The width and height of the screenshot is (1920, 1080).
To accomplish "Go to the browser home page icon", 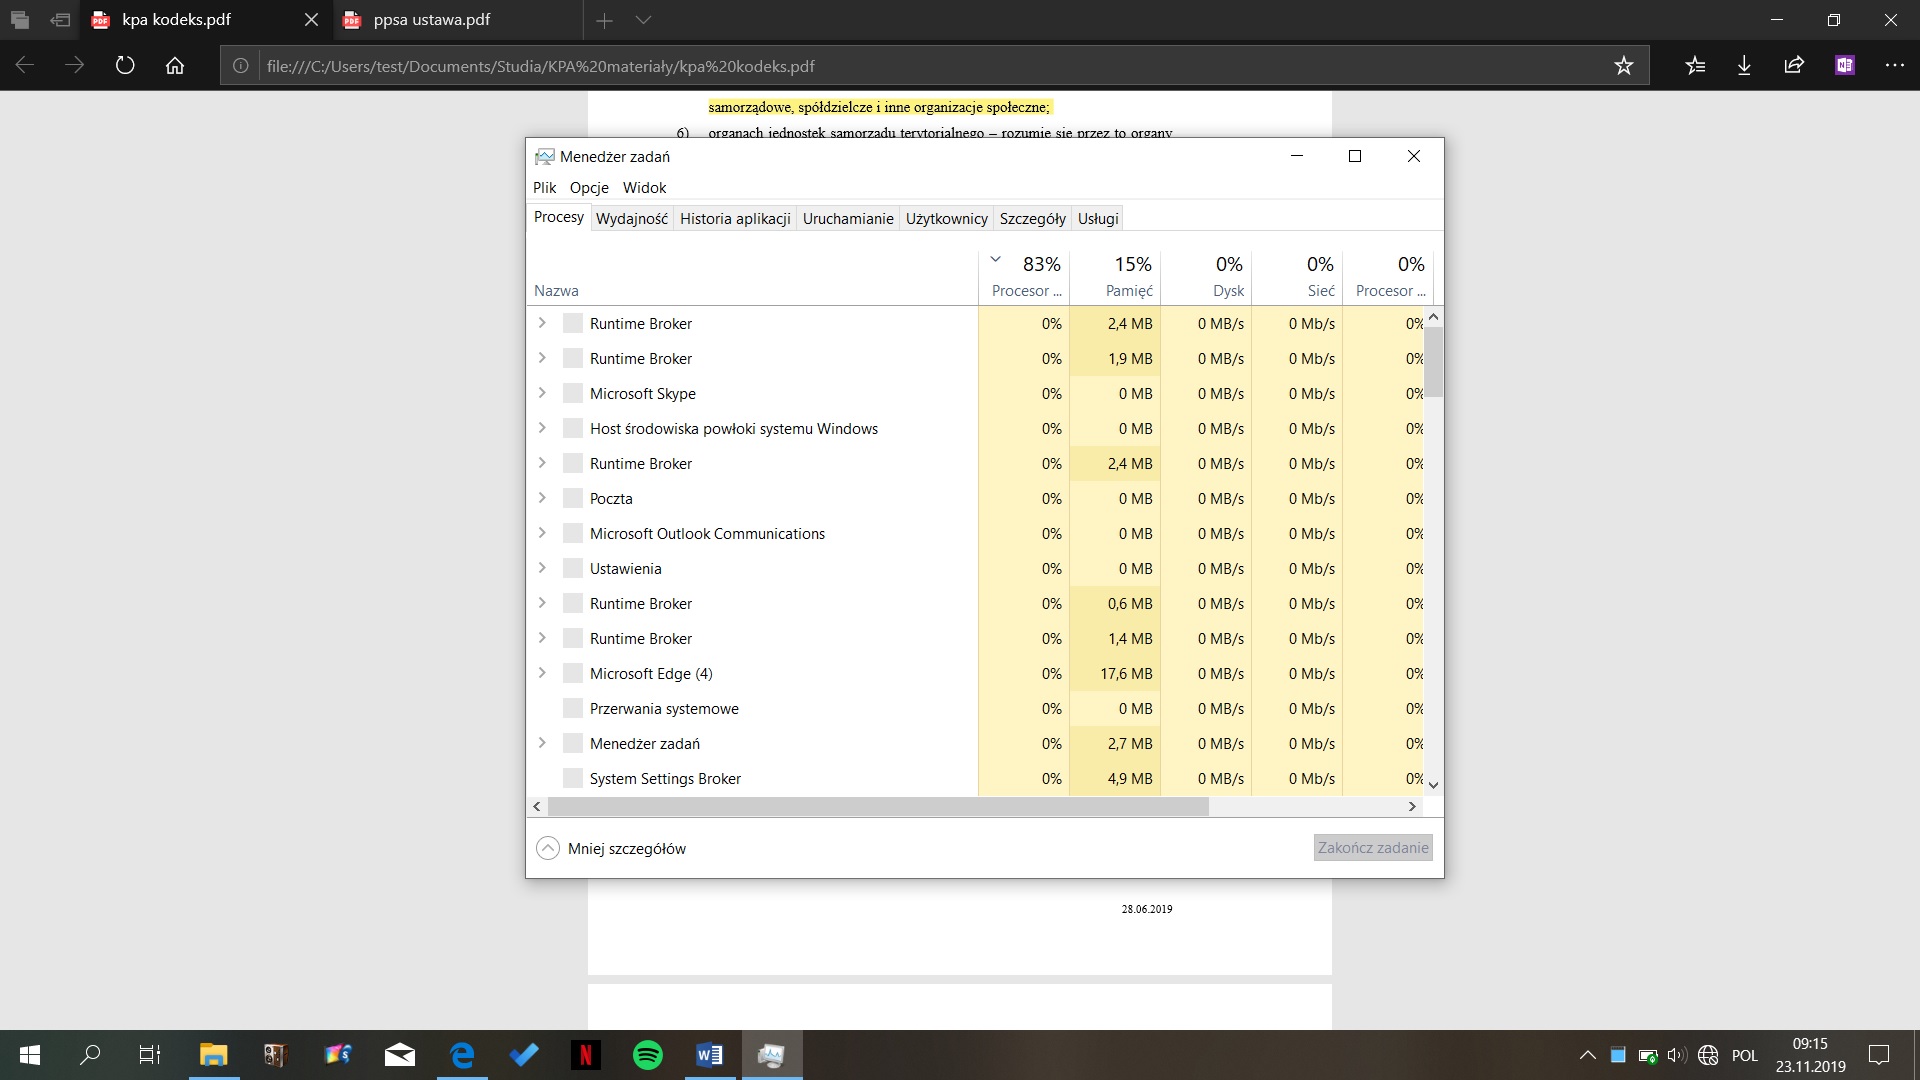I will (175, 66).
